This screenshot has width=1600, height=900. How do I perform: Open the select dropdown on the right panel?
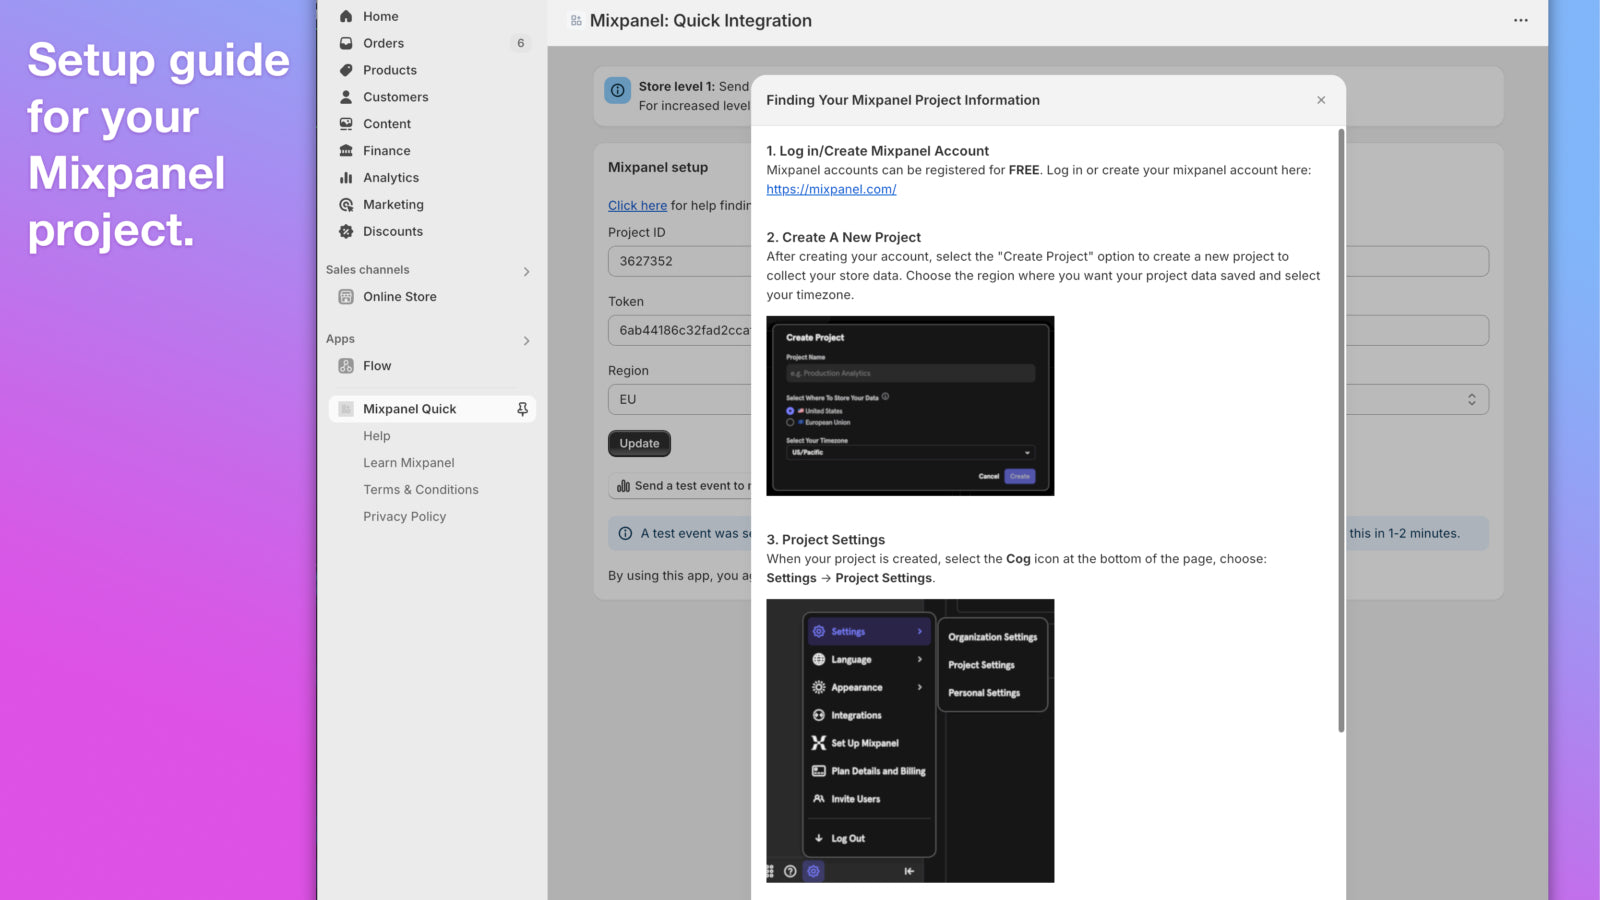(x=1471, y=399)
